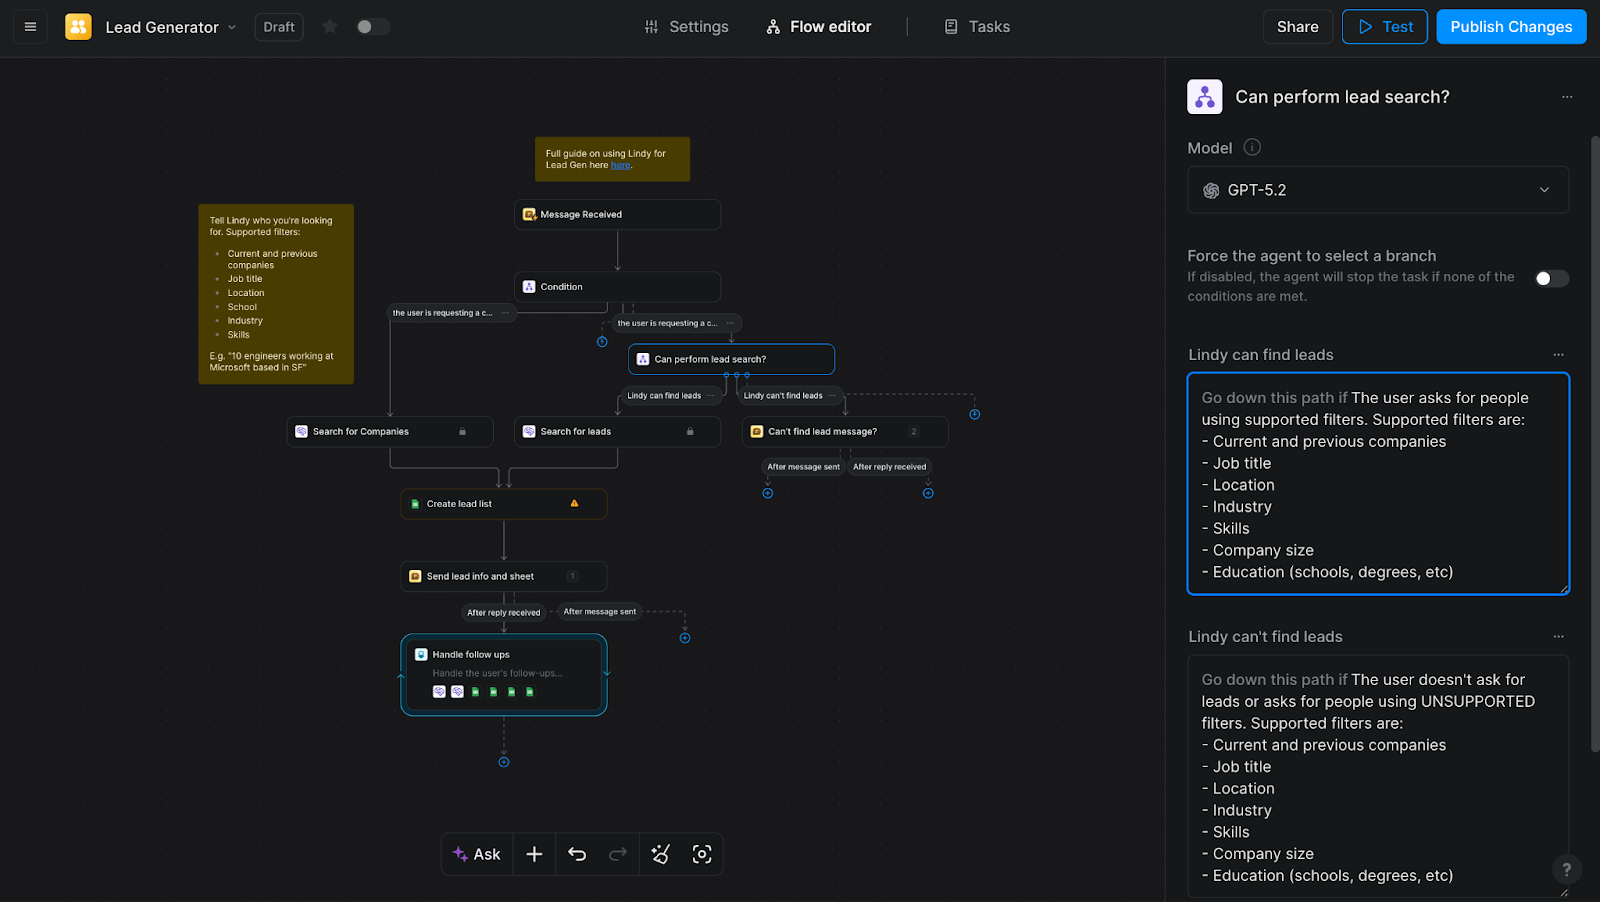The height and width of the screenshot is (902, 1600).
Task: Undo the last change
Action: [x=577, y=854]
